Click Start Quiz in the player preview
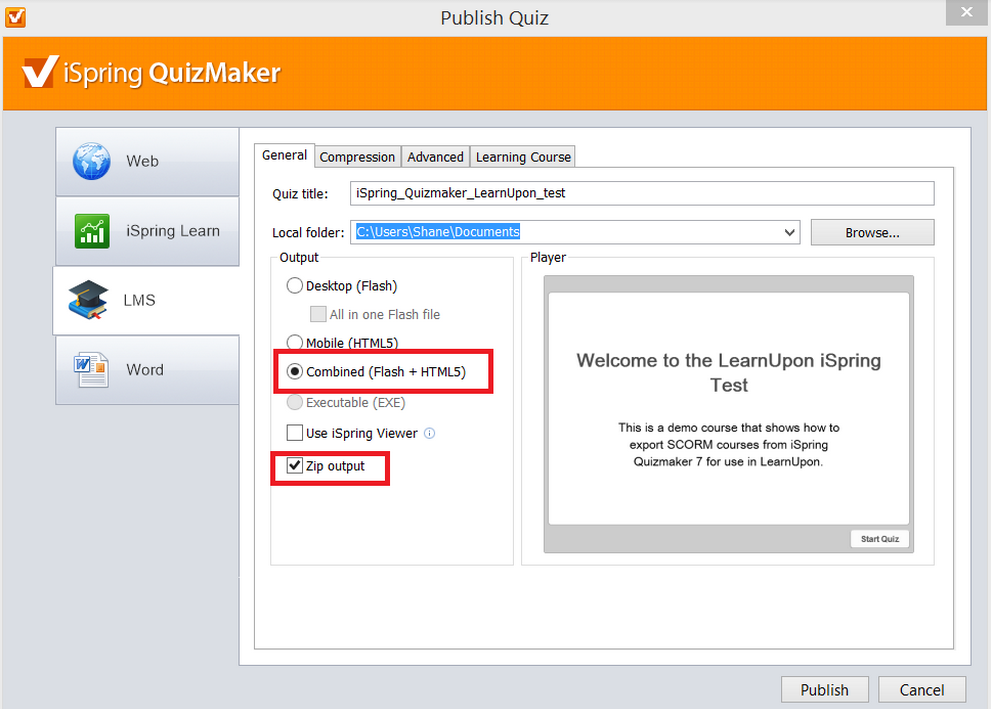Screen dimensions: 991x709 [880, 539]
